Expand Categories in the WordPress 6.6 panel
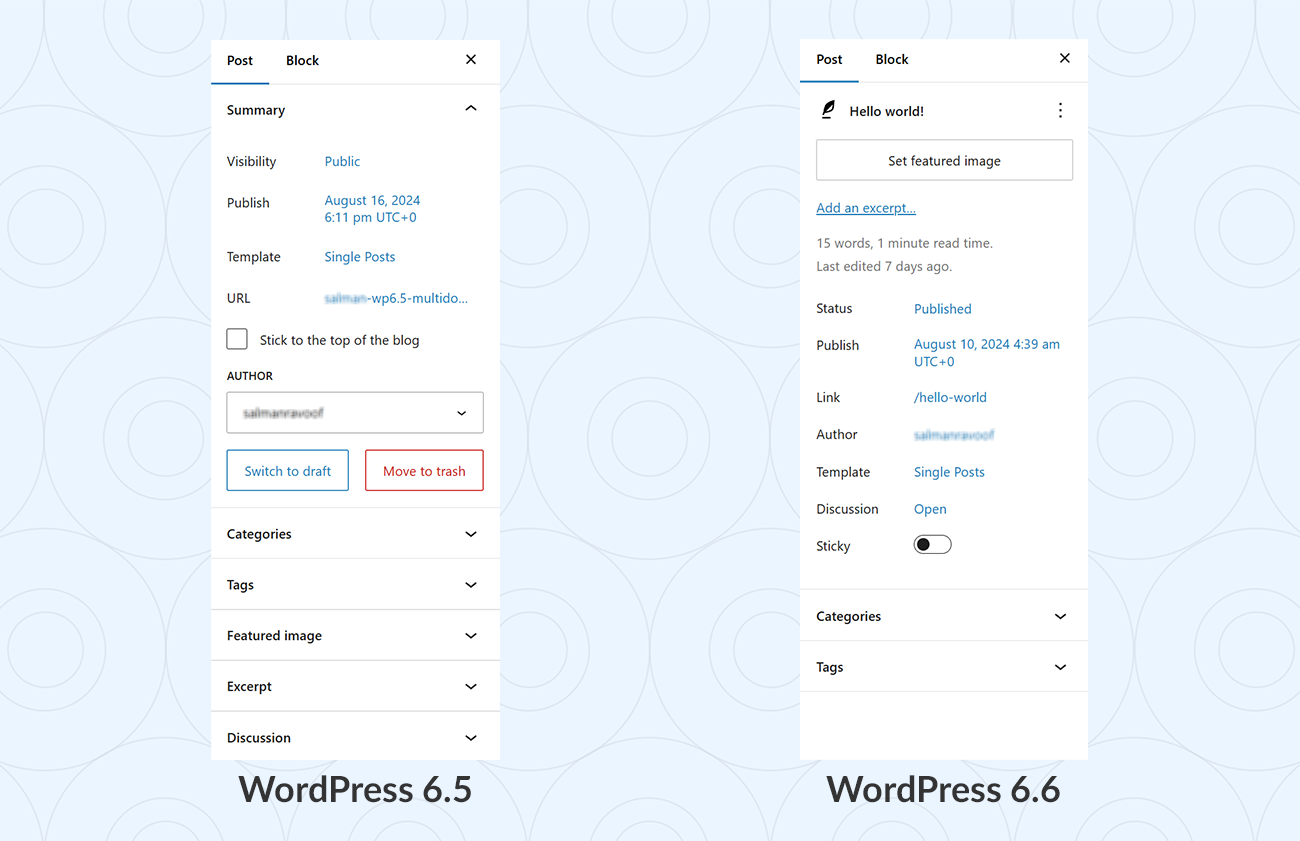Viewport: 1300px width, 841px height. 943,616
